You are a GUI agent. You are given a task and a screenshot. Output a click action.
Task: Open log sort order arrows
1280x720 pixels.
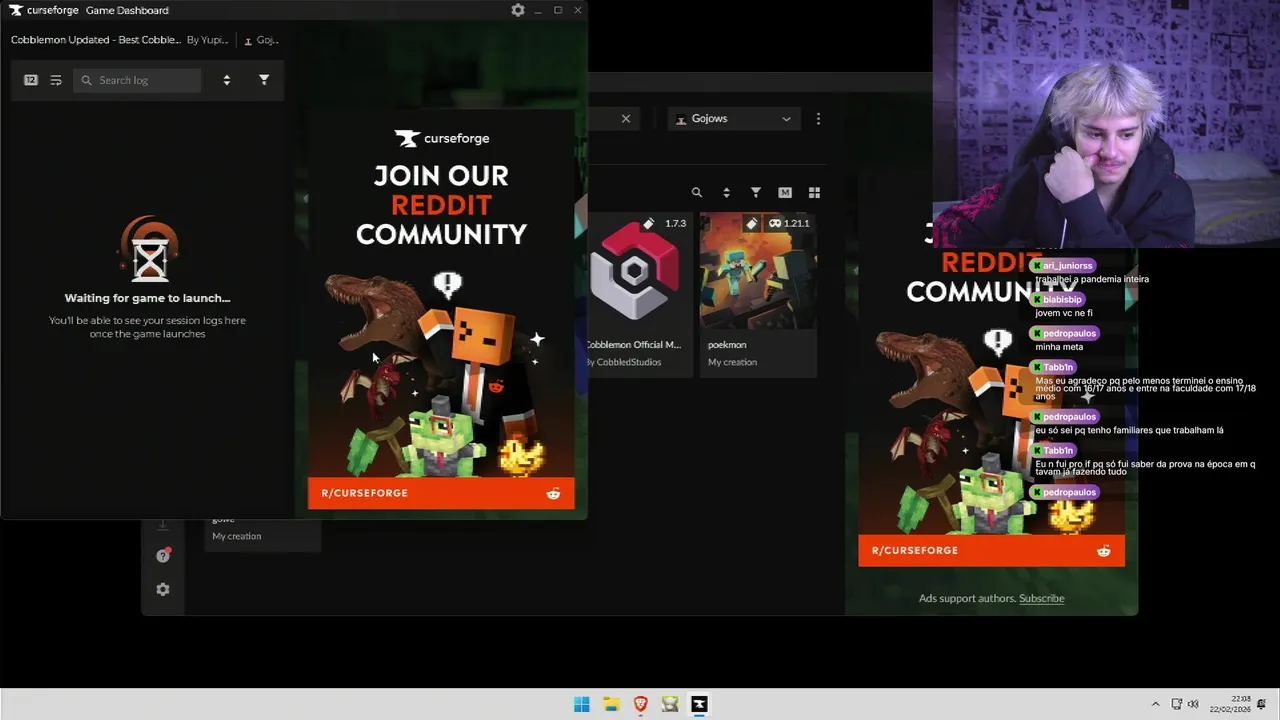(x=227, y=80)
